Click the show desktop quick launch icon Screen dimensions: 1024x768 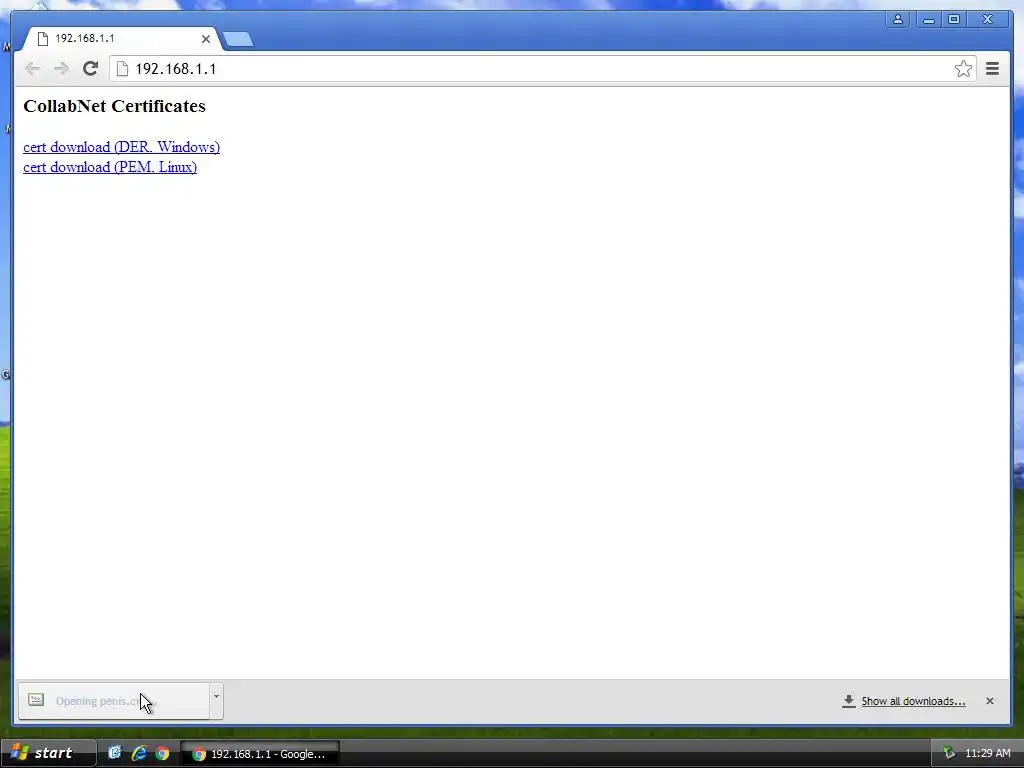[114, 753]
